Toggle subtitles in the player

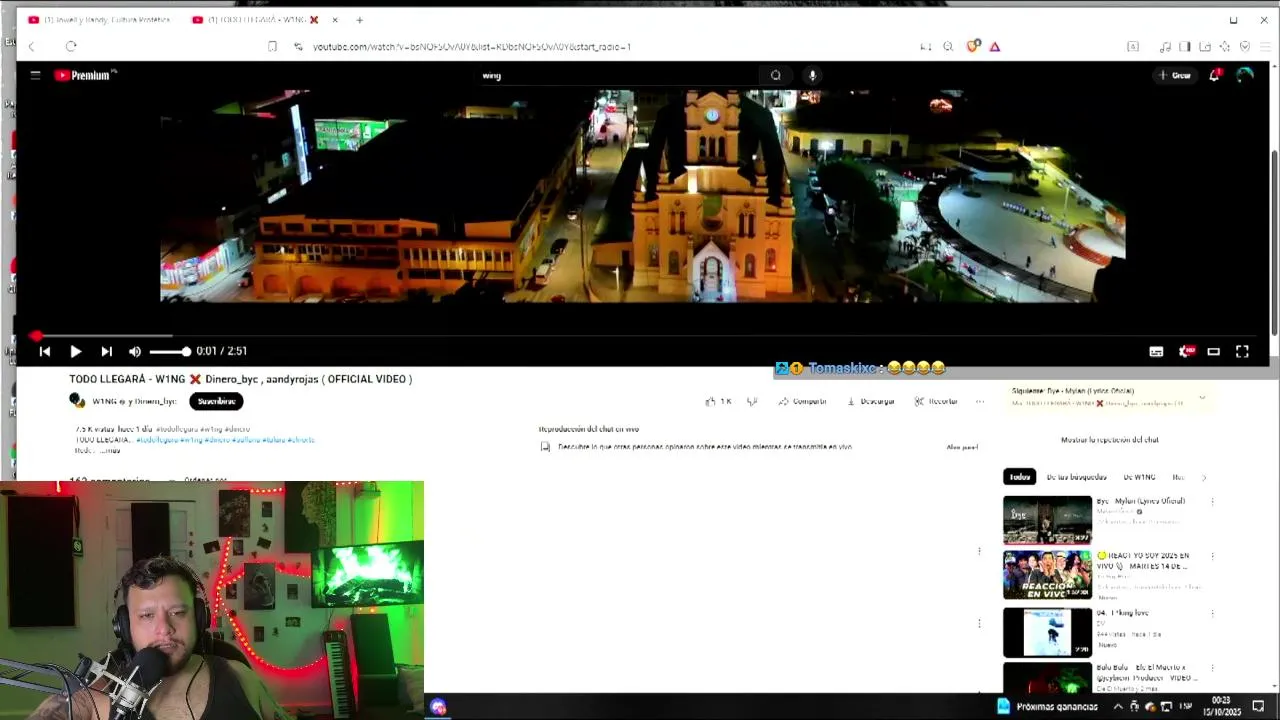pyautogui.click(x=1156, y=351)
